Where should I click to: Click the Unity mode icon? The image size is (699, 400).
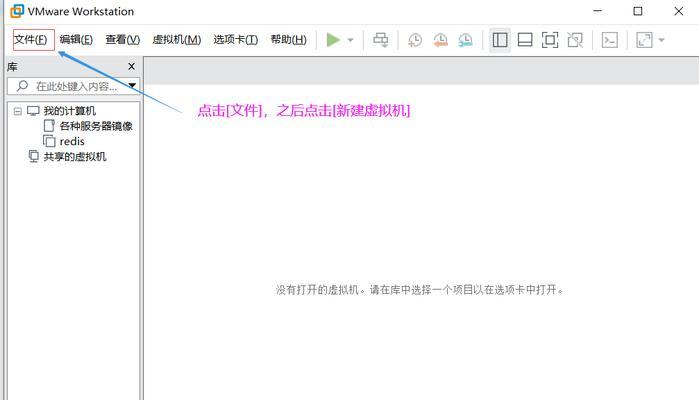575,40
